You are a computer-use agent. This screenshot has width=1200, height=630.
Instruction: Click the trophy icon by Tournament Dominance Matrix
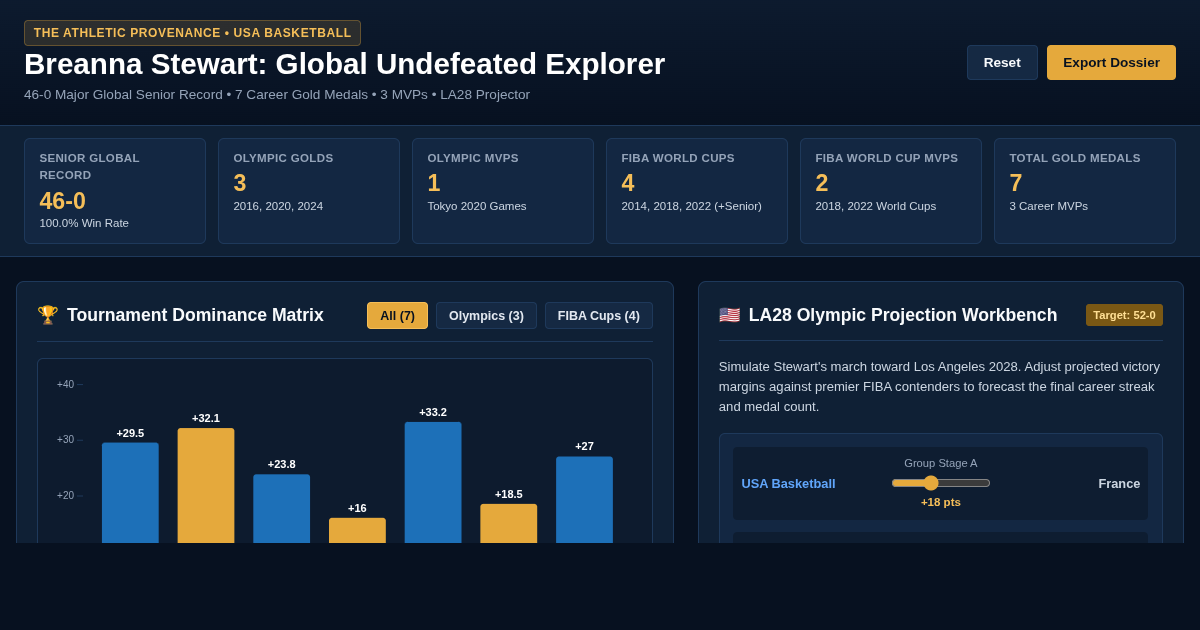pyautogui.click(x=48, y=315)
